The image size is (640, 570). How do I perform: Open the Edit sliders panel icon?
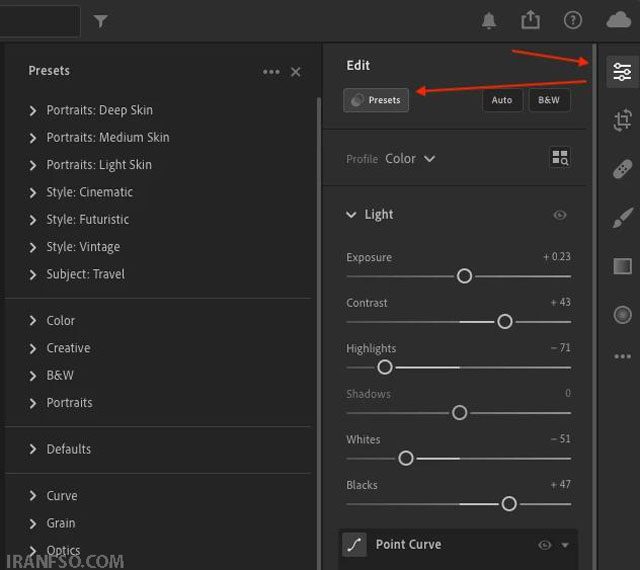[622, 72]
